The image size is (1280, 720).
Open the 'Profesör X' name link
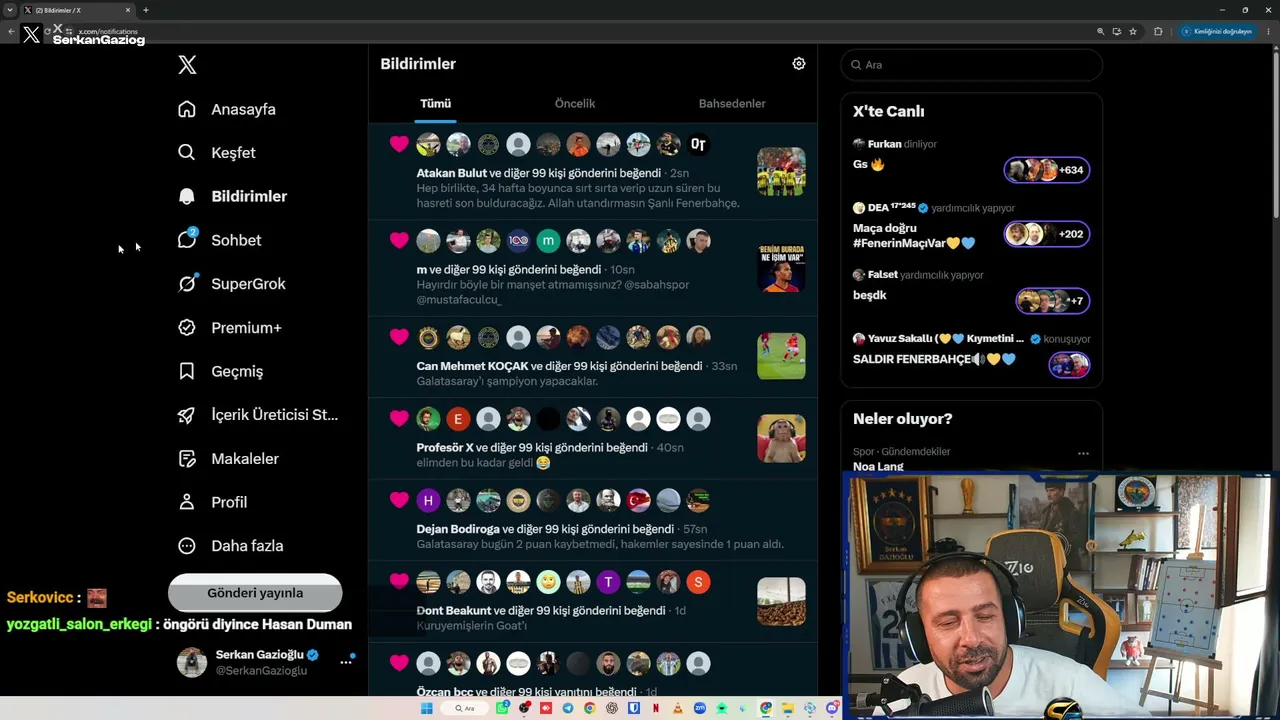pyautogui.click(x=445, y=448)
